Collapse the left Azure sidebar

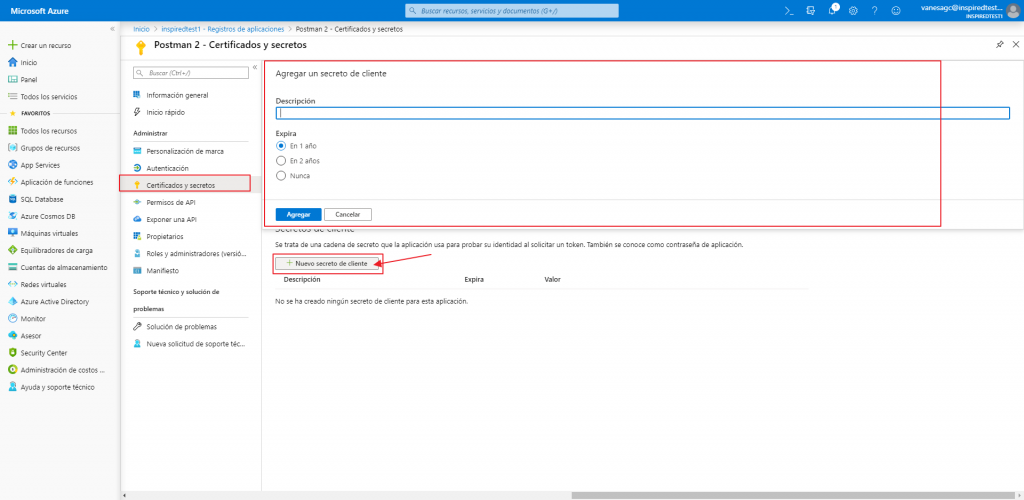click(112, 28)
